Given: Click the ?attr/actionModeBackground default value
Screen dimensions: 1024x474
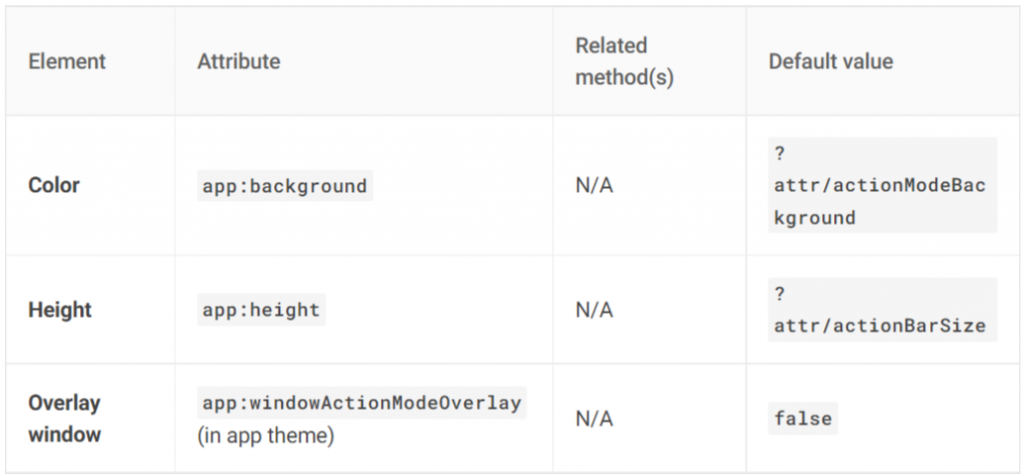Looking at the screenshot, I should [880, 186].
